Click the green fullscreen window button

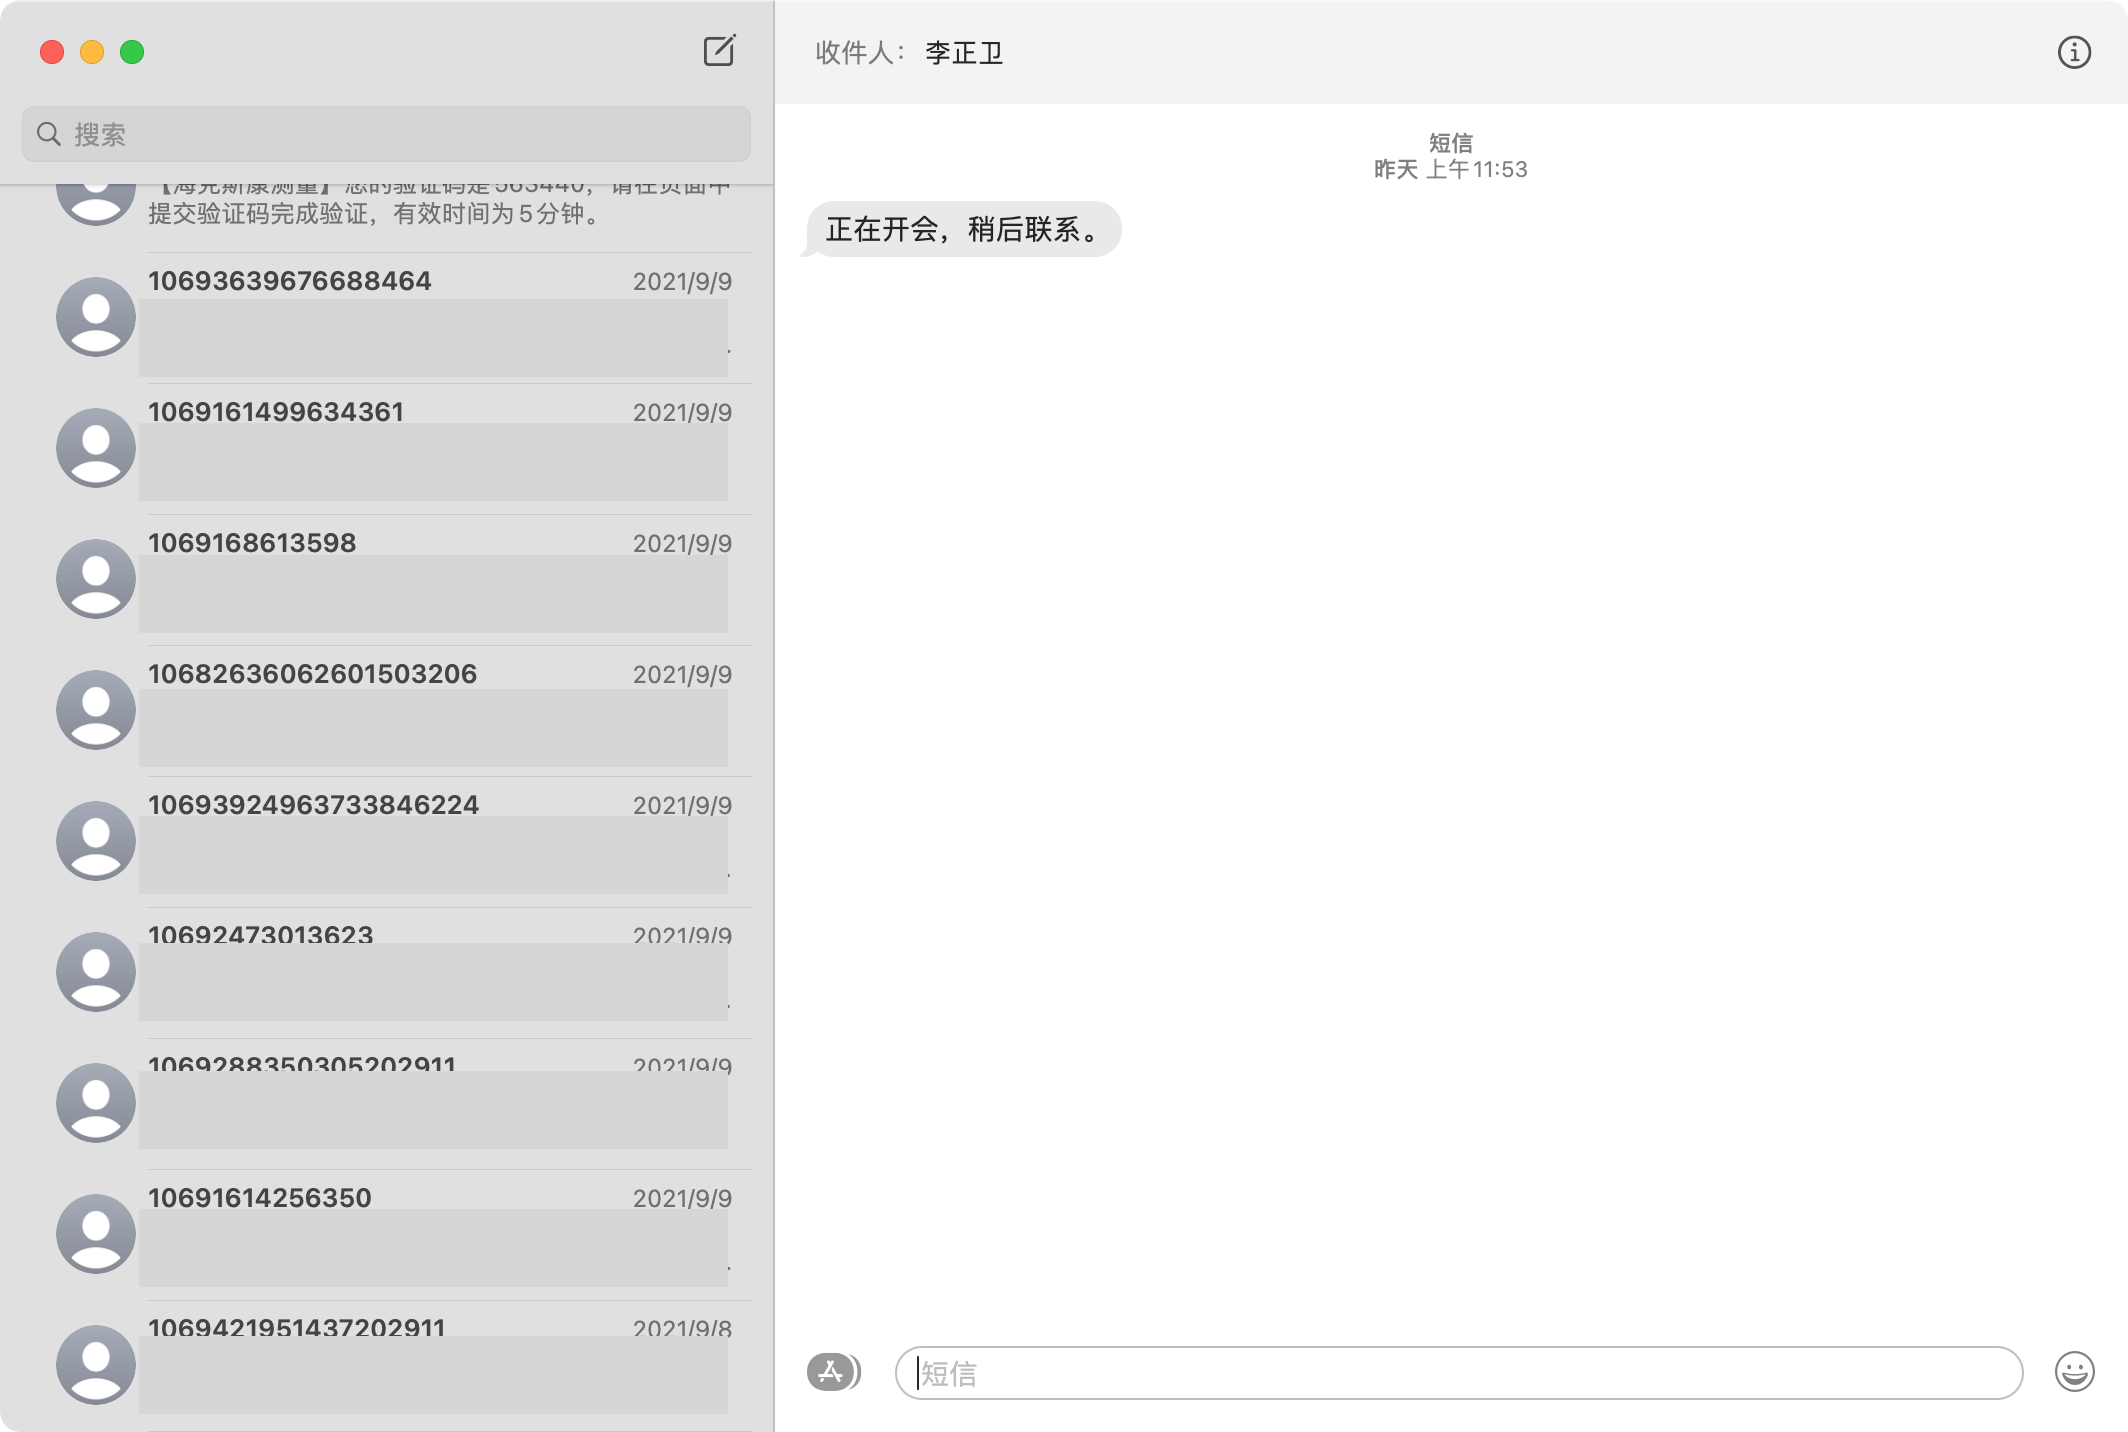[132, 52]
